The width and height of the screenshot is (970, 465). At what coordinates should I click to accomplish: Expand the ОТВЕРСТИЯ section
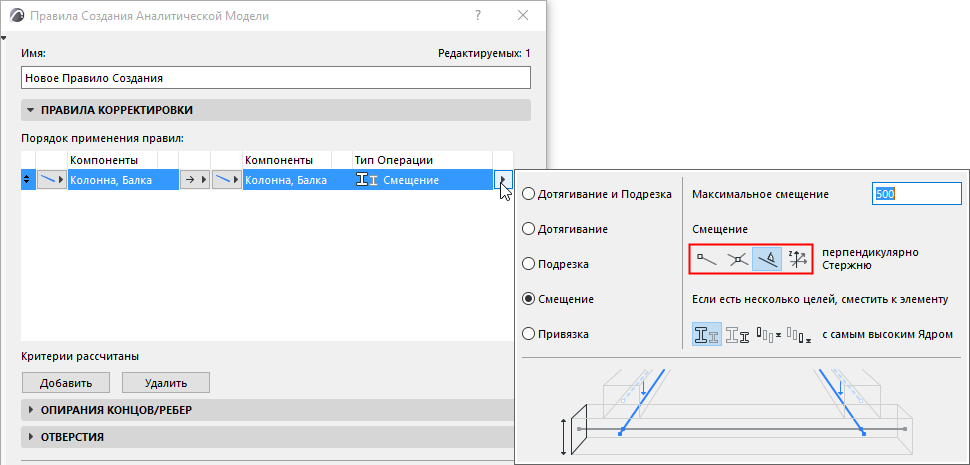point(267,437)
